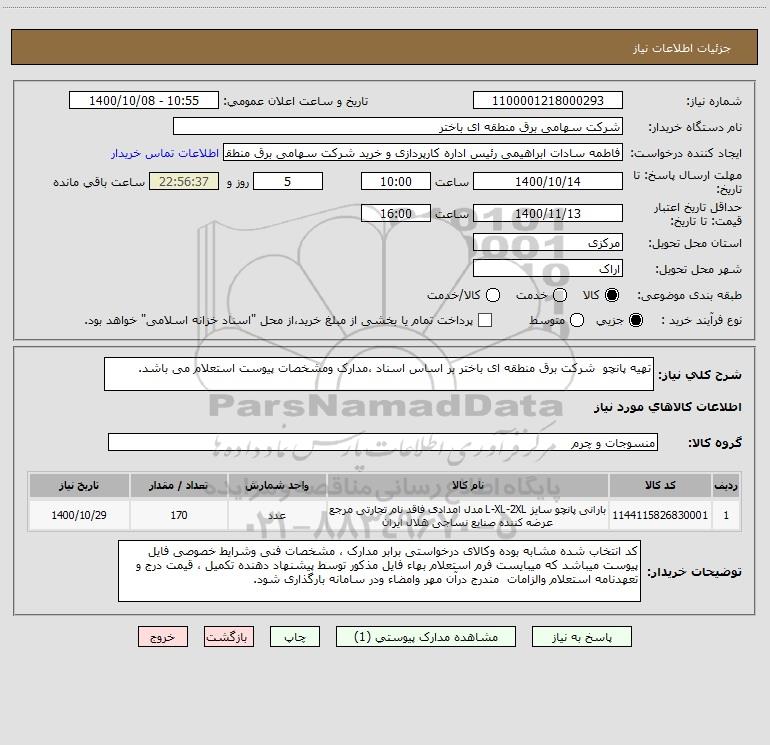Click the خروج exit button

(x=163, y=637)
